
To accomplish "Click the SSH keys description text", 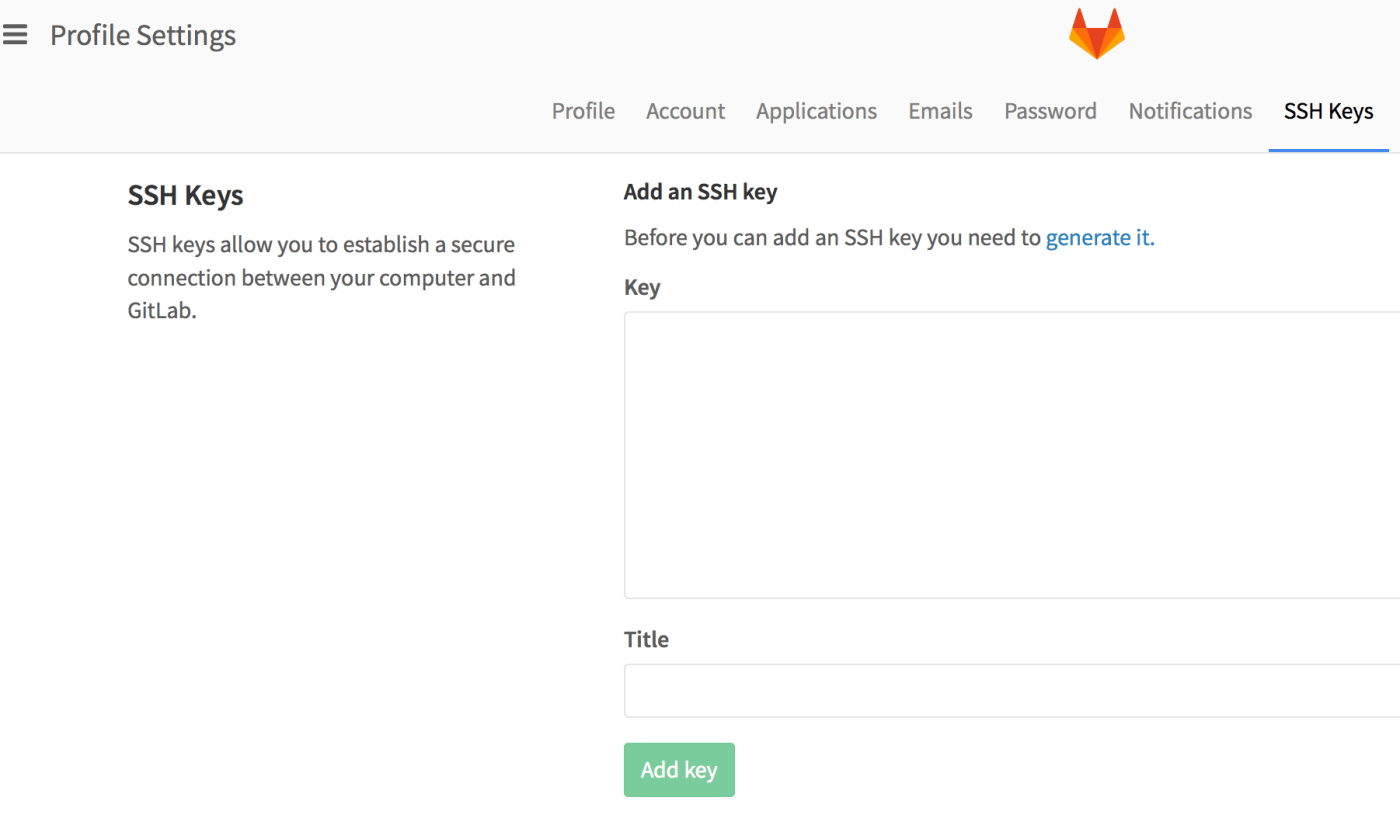I will click(321, 277).
